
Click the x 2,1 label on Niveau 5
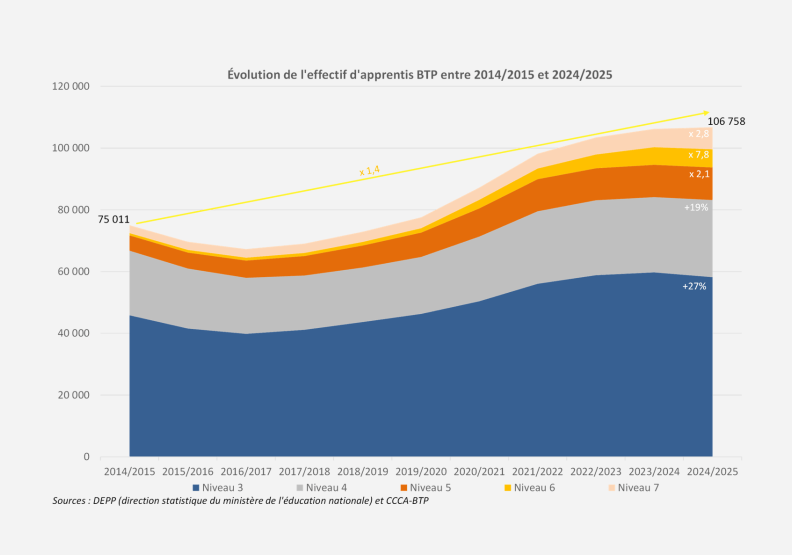pyautogui.click(x=699, y=174)
